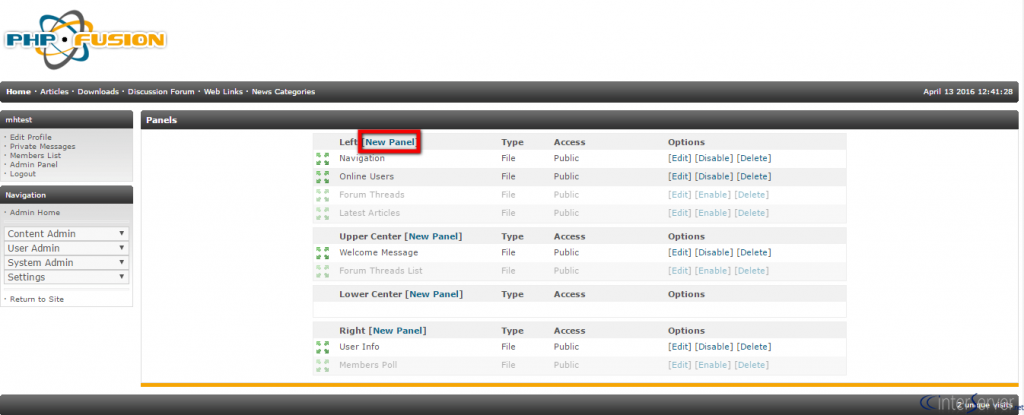Go to Admin Home link
The height and width of the screenshot is (415, 1024).
pyautogui.click(x=35, y=212)
